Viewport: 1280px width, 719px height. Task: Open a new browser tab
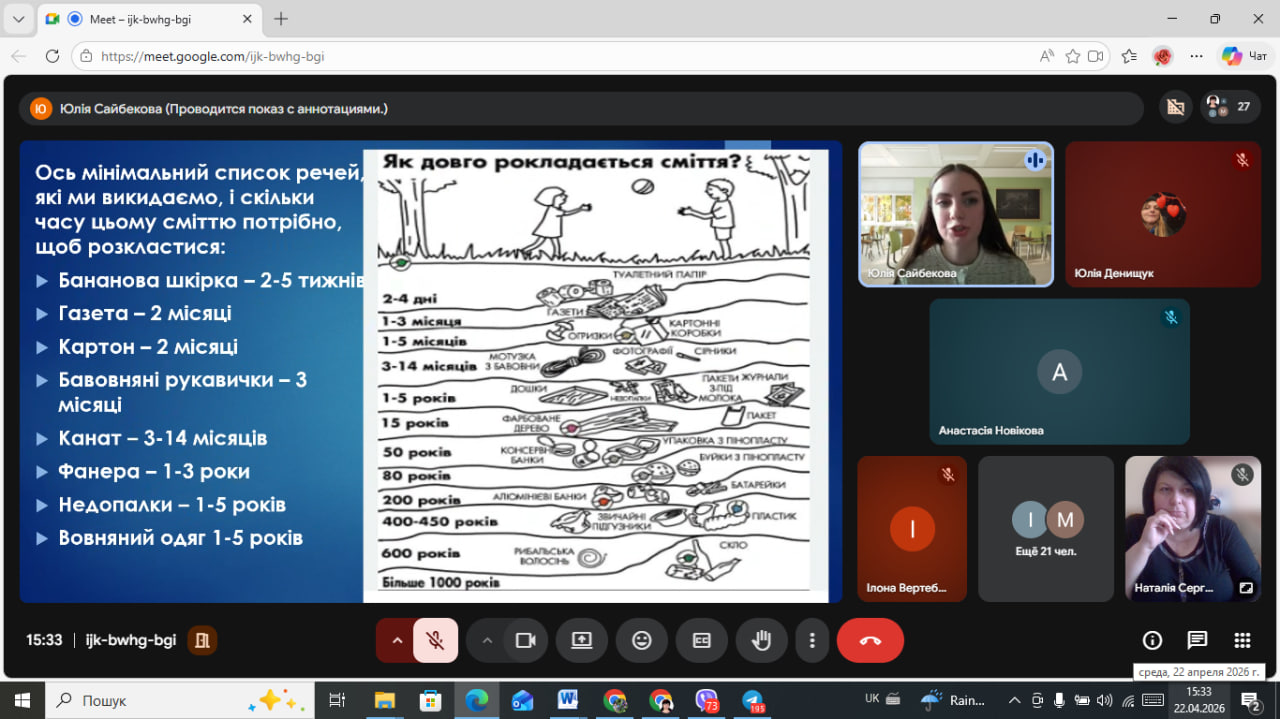281,19
